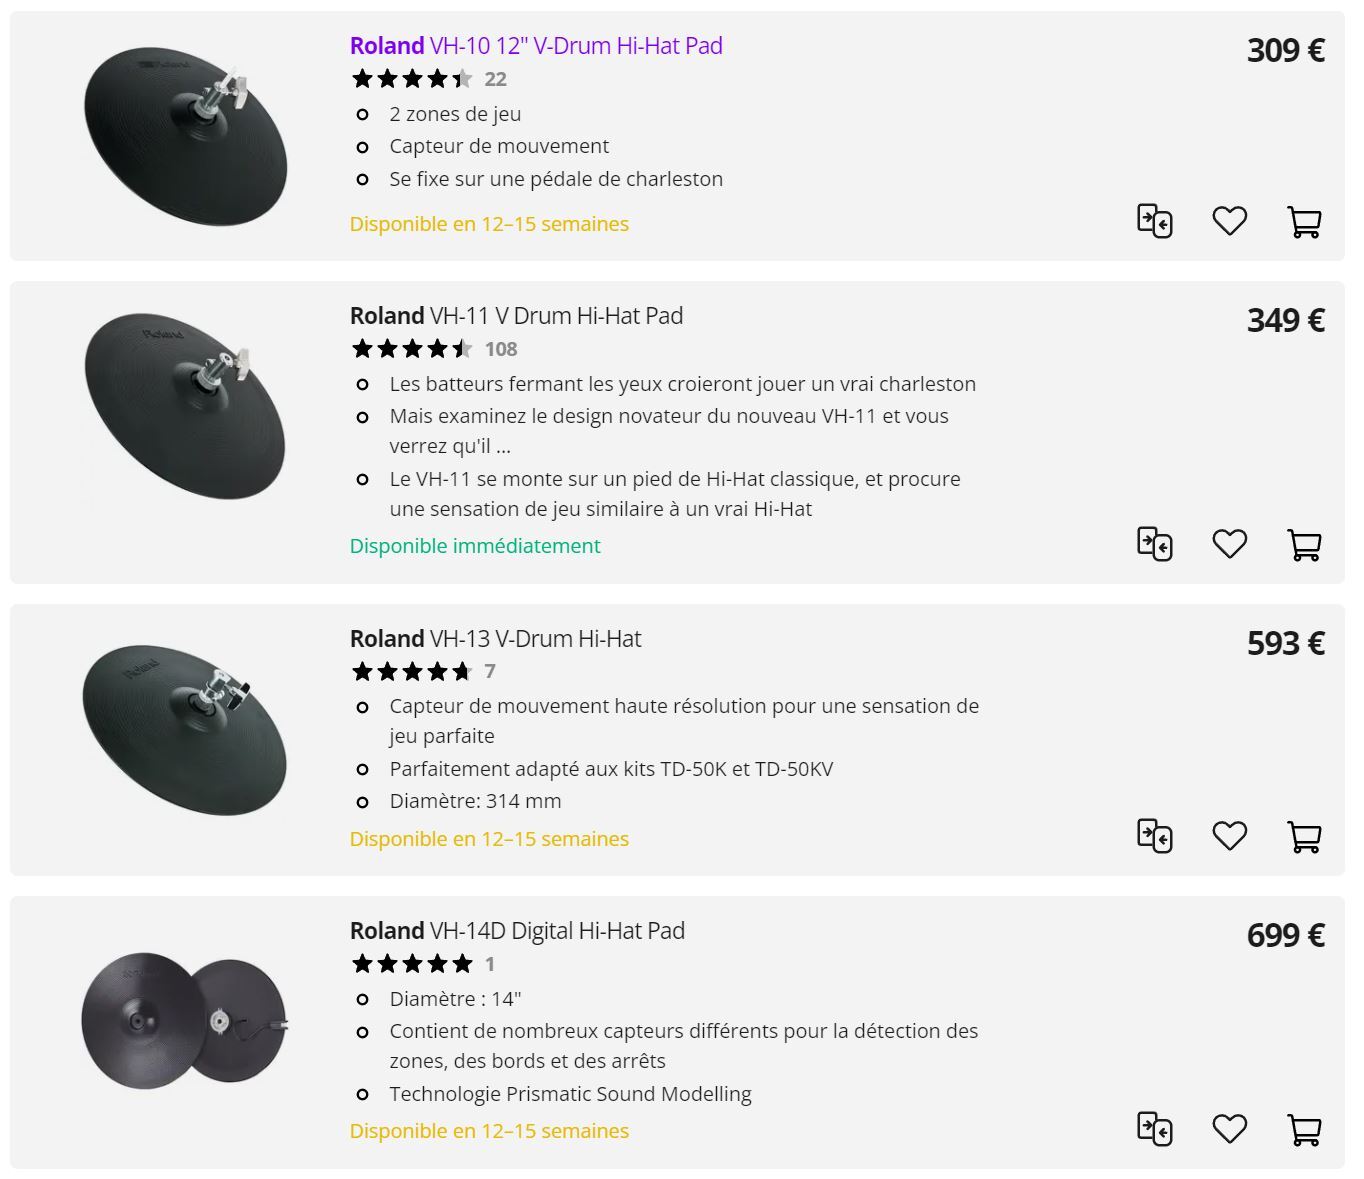Favorite the Roland VH-13 with heart icon
Image resolution: width=1364 pixels, height=1179 pixels.
click(x=1229, y=836)
